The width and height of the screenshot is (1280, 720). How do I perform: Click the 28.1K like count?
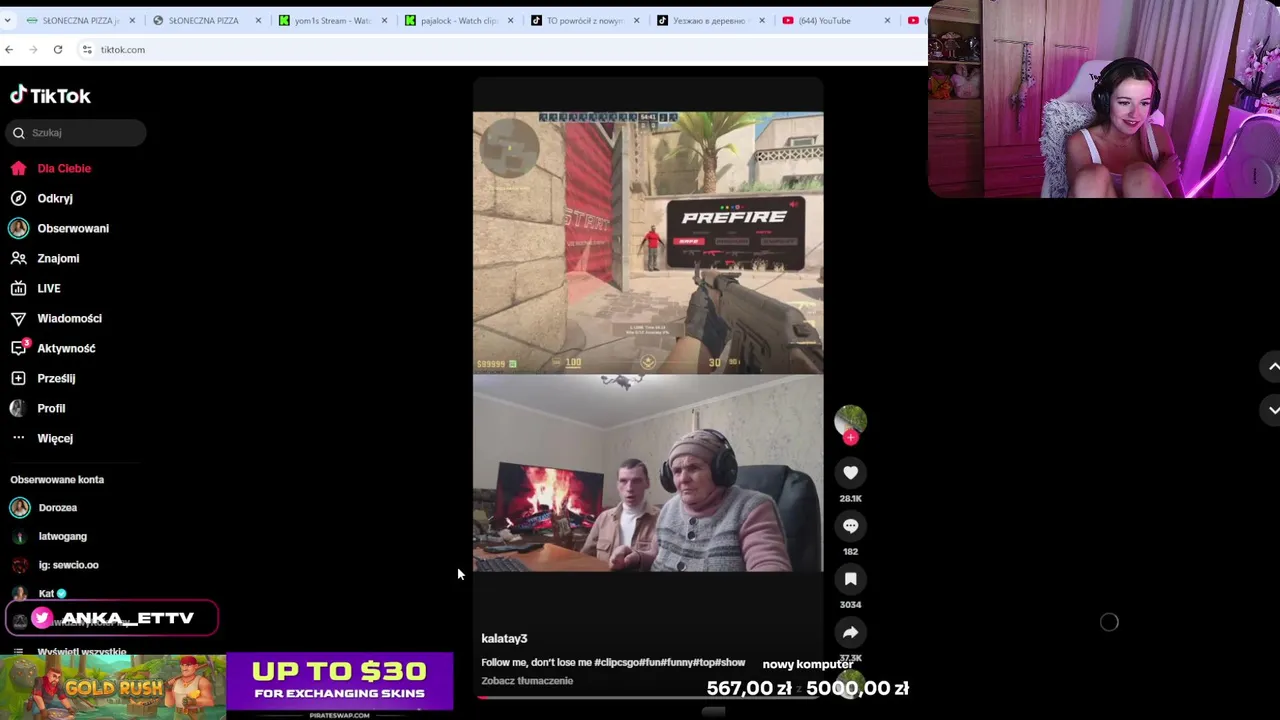tap(850, 498)
